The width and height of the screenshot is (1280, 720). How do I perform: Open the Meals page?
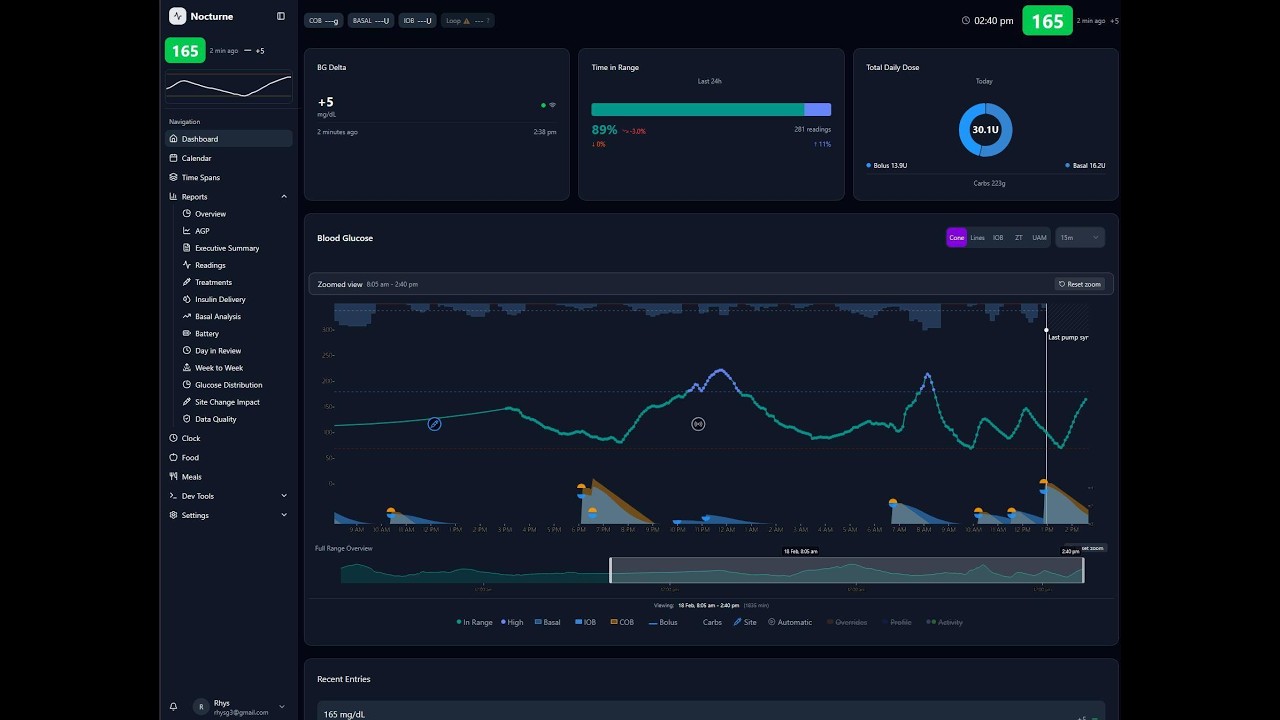pos(229,476)
